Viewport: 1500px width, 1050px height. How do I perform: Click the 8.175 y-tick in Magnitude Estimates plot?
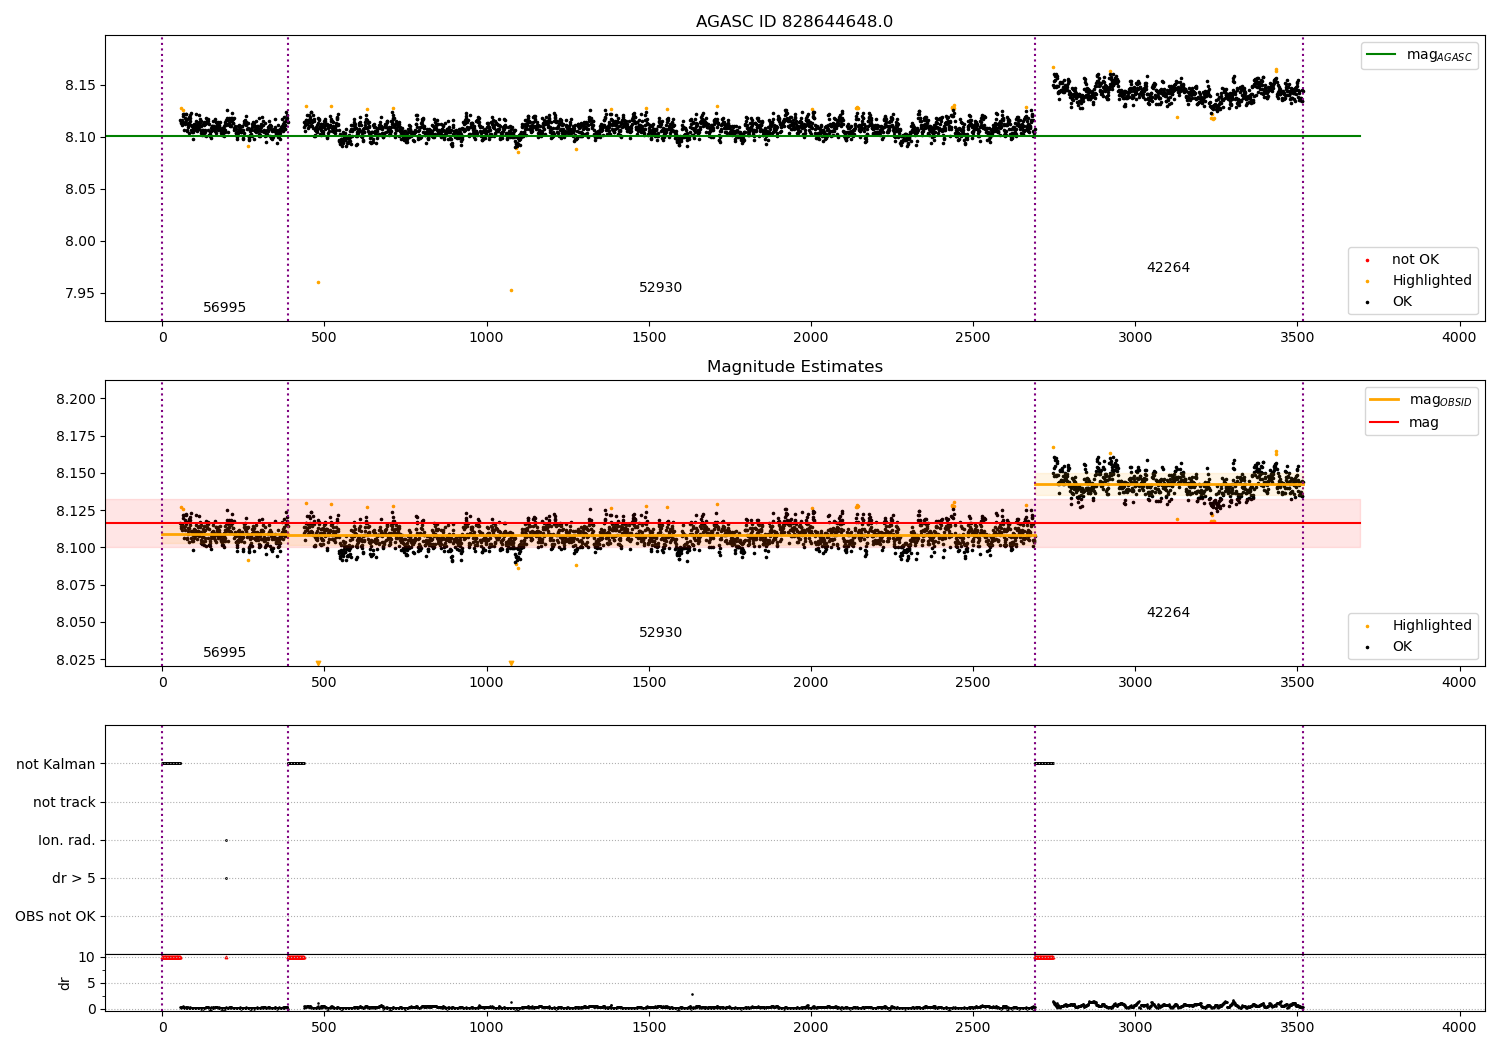pos(77,437)
